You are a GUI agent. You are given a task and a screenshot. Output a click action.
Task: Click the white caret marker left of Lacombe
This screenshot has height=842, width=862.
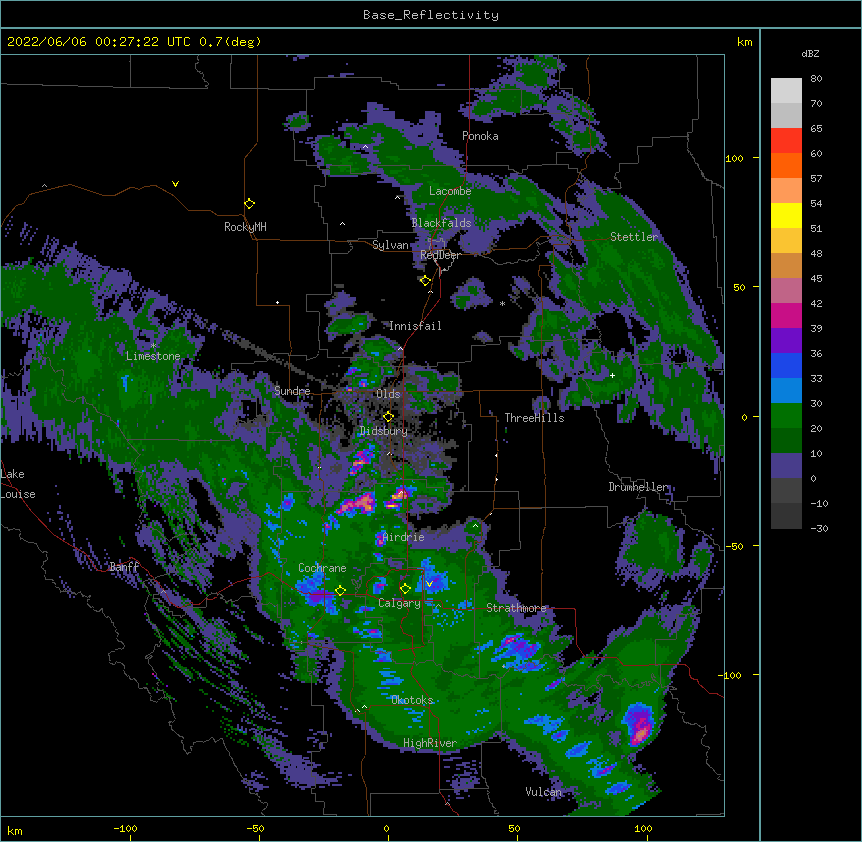(x=397, y=197)
